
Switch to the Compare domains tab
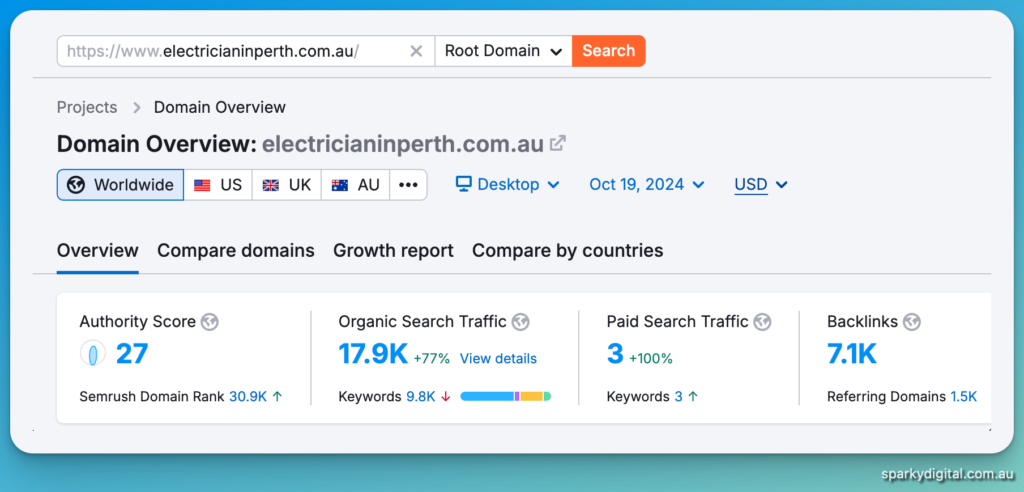click(x=236, y=250)
